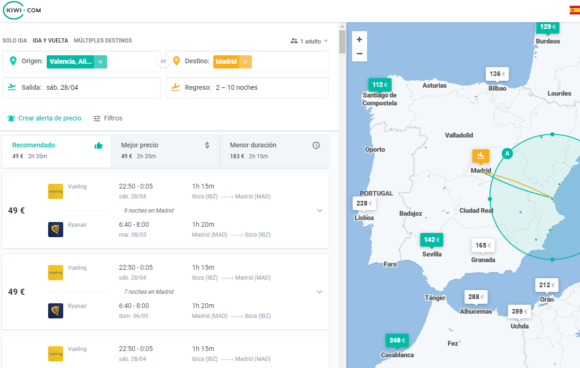Click the dollar icon on Mejor precio
The width and height of the screenshot is (580, 368).
[207, 145]
